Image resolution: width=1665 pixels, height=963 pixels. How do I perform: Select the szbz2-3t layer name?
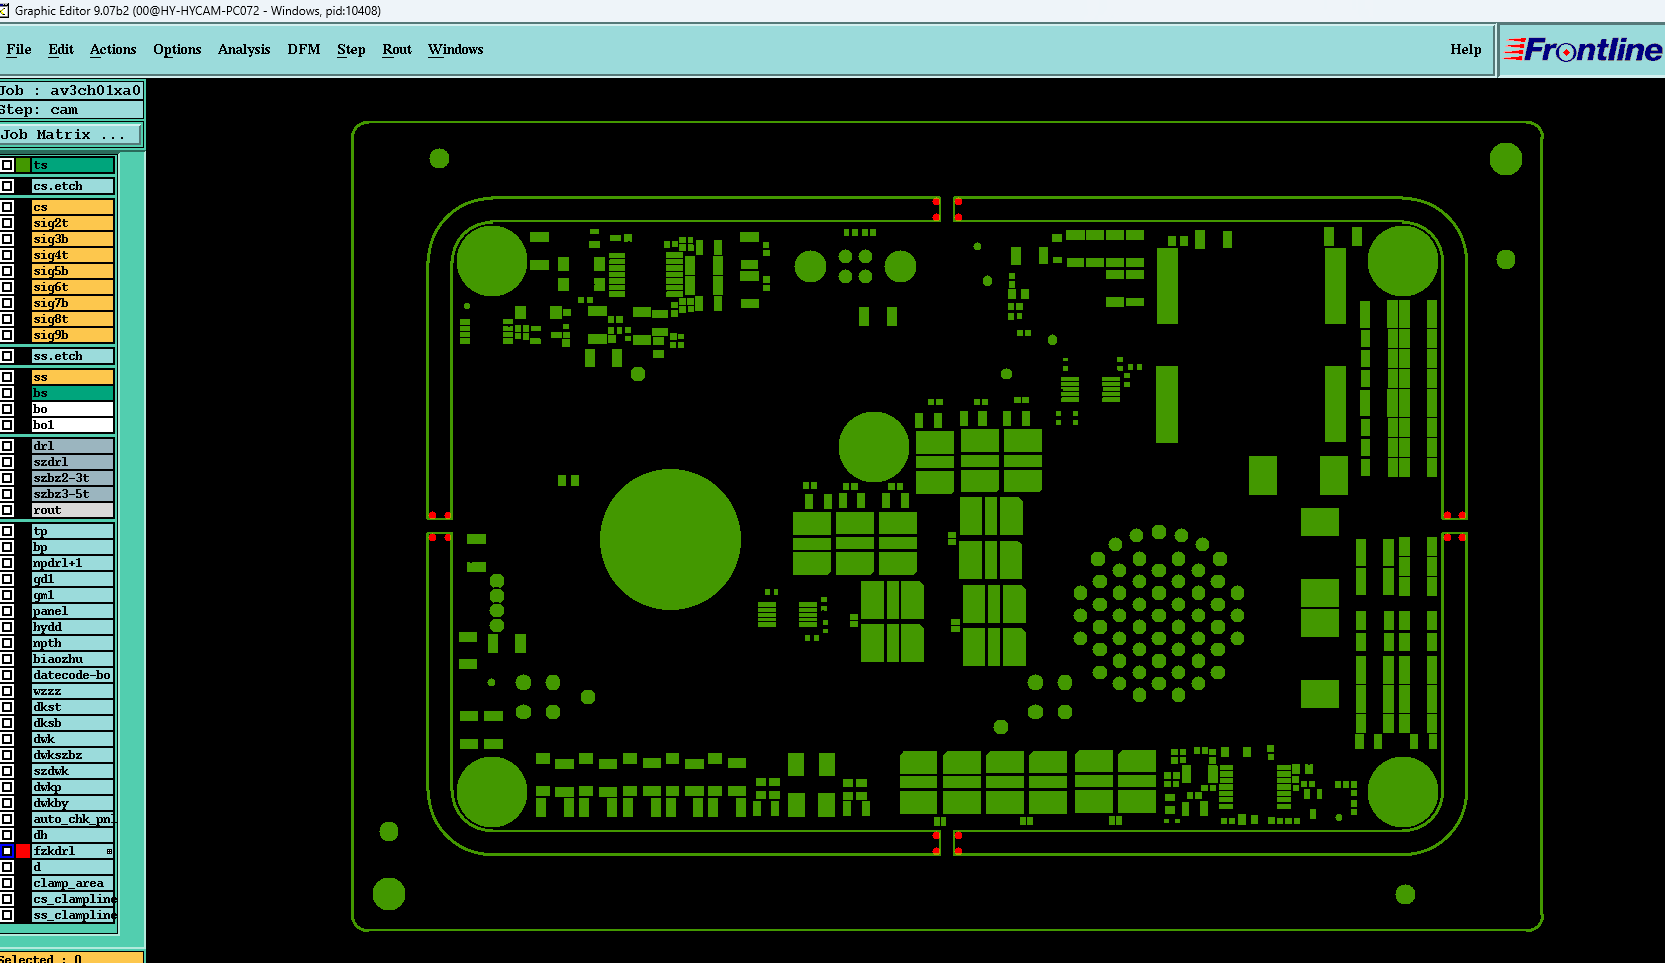coord(73,478)
